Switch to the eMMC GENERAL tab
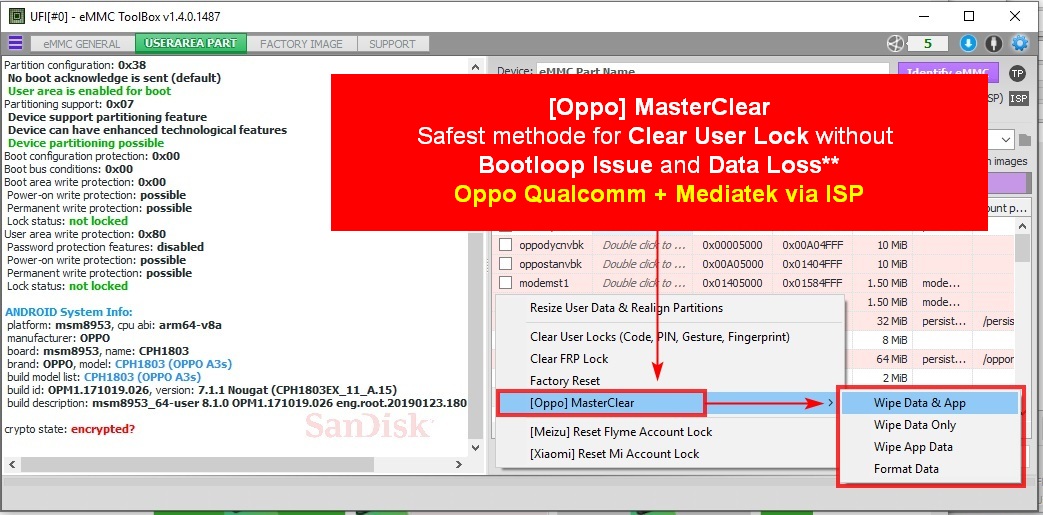1043x515 pixels. (x=82, y=44)
